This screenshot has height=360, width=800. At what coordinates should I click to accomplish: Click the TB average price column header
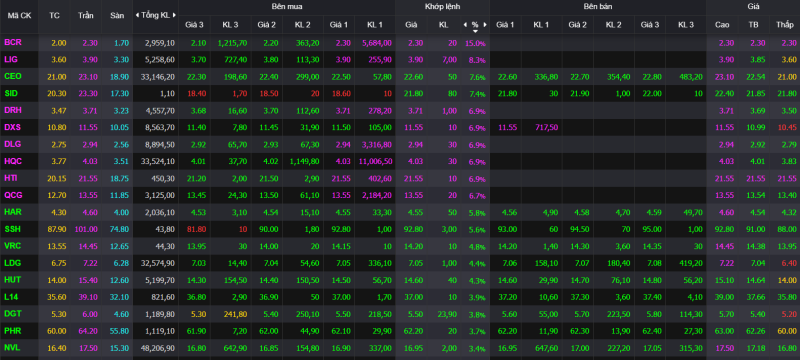point(754,24)
